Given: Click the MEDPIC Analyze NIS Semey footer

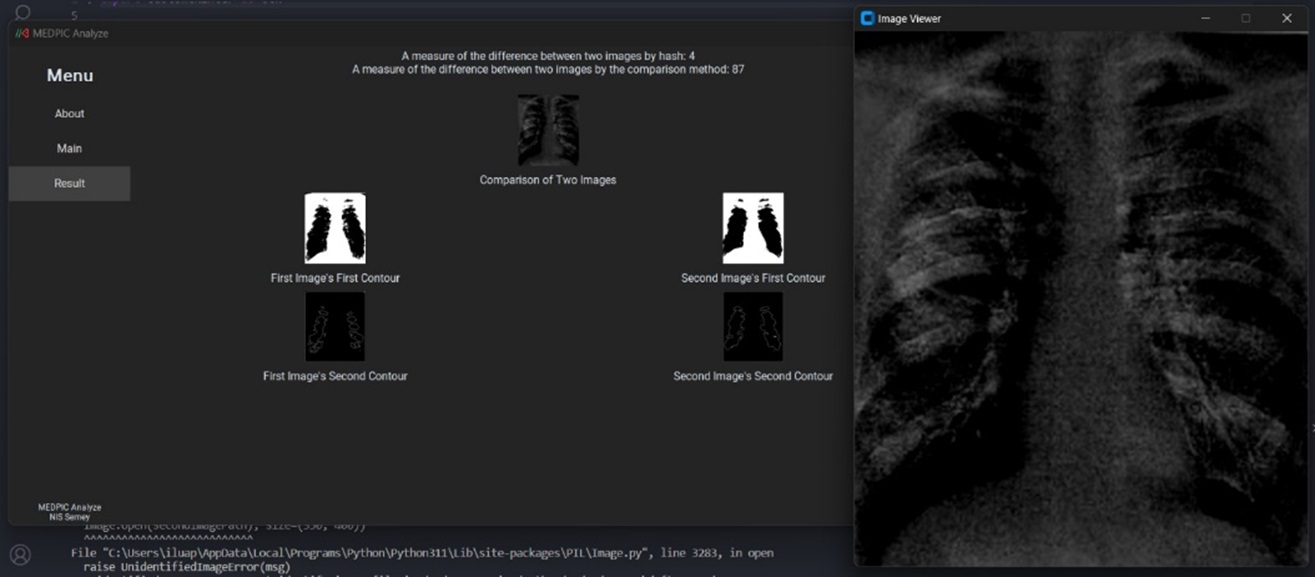Looking at the screenshot, I should [x=69, y=512].
